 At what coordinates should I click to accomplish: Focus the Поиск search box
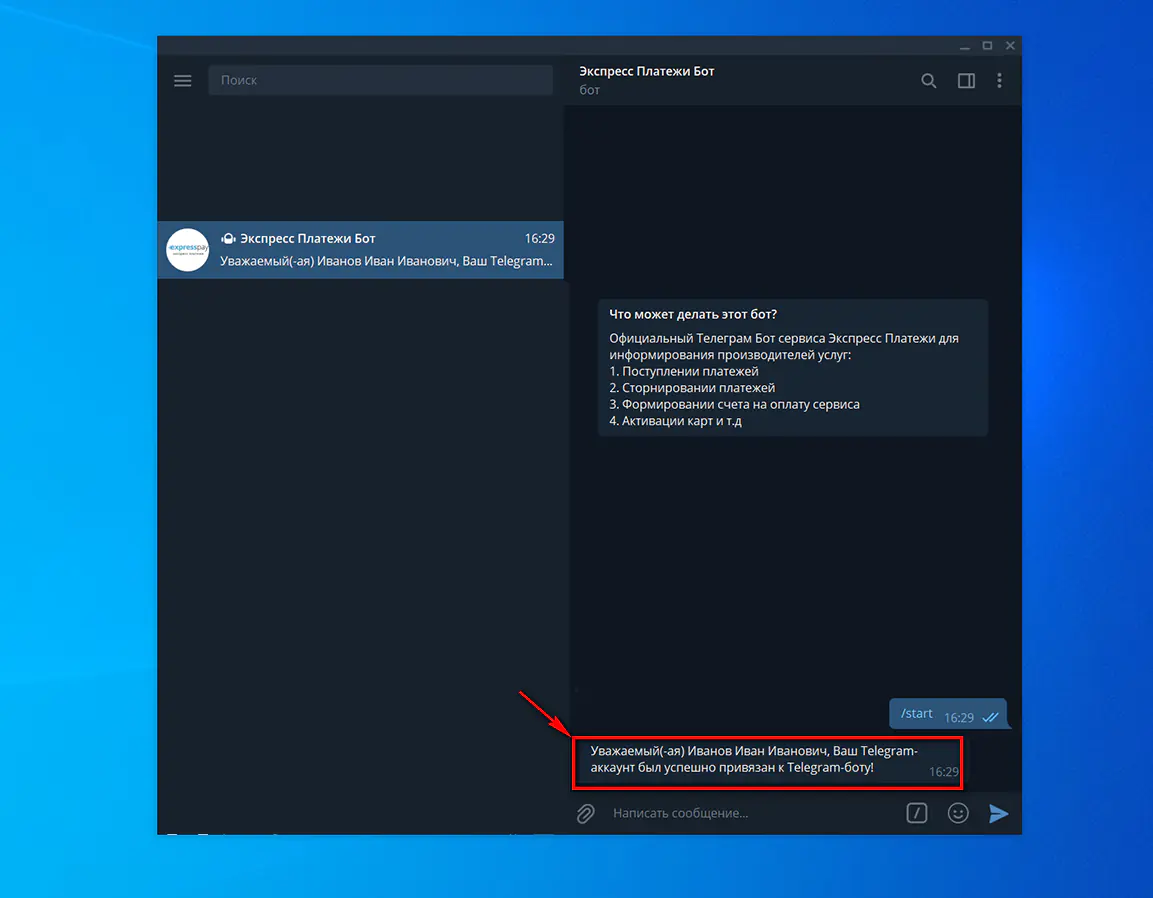380,79
